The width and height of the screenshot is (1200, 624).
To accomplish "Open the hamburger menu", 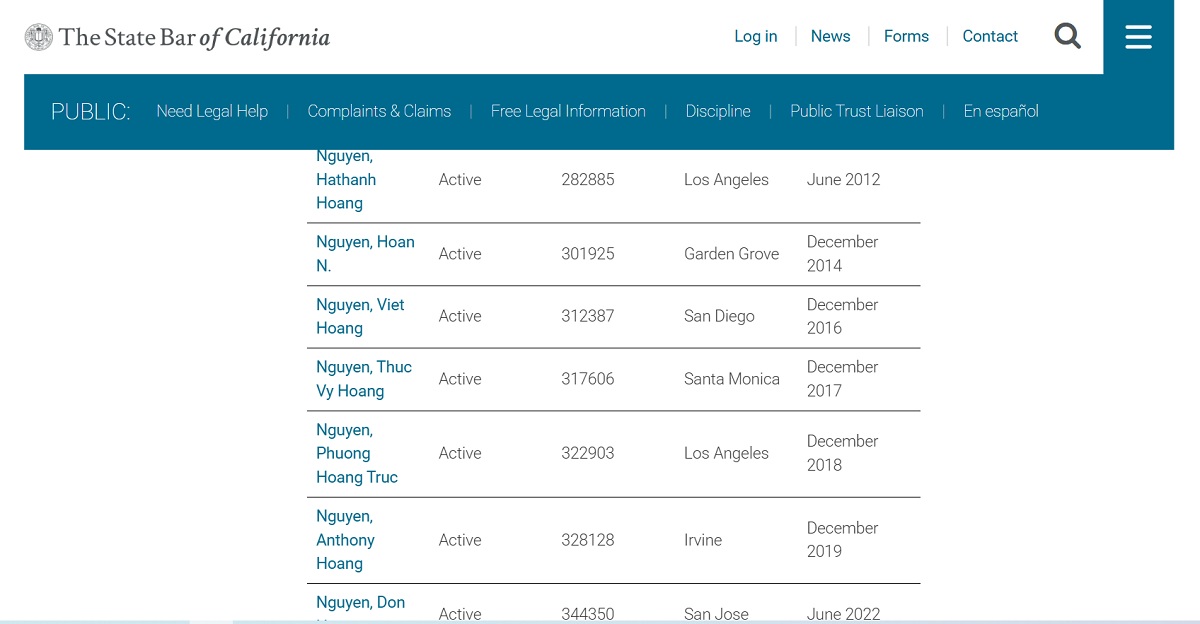I will pyautogui.click(x=1138, y=37).
